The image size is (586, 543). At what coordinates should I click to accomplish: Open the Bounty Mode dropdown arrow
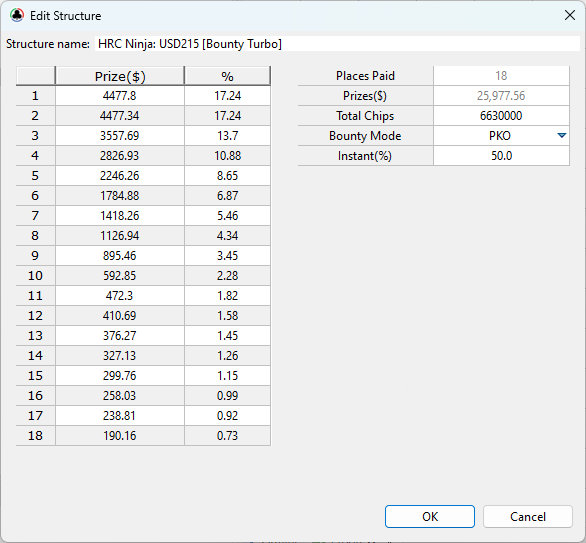click(x=561, y=136)
